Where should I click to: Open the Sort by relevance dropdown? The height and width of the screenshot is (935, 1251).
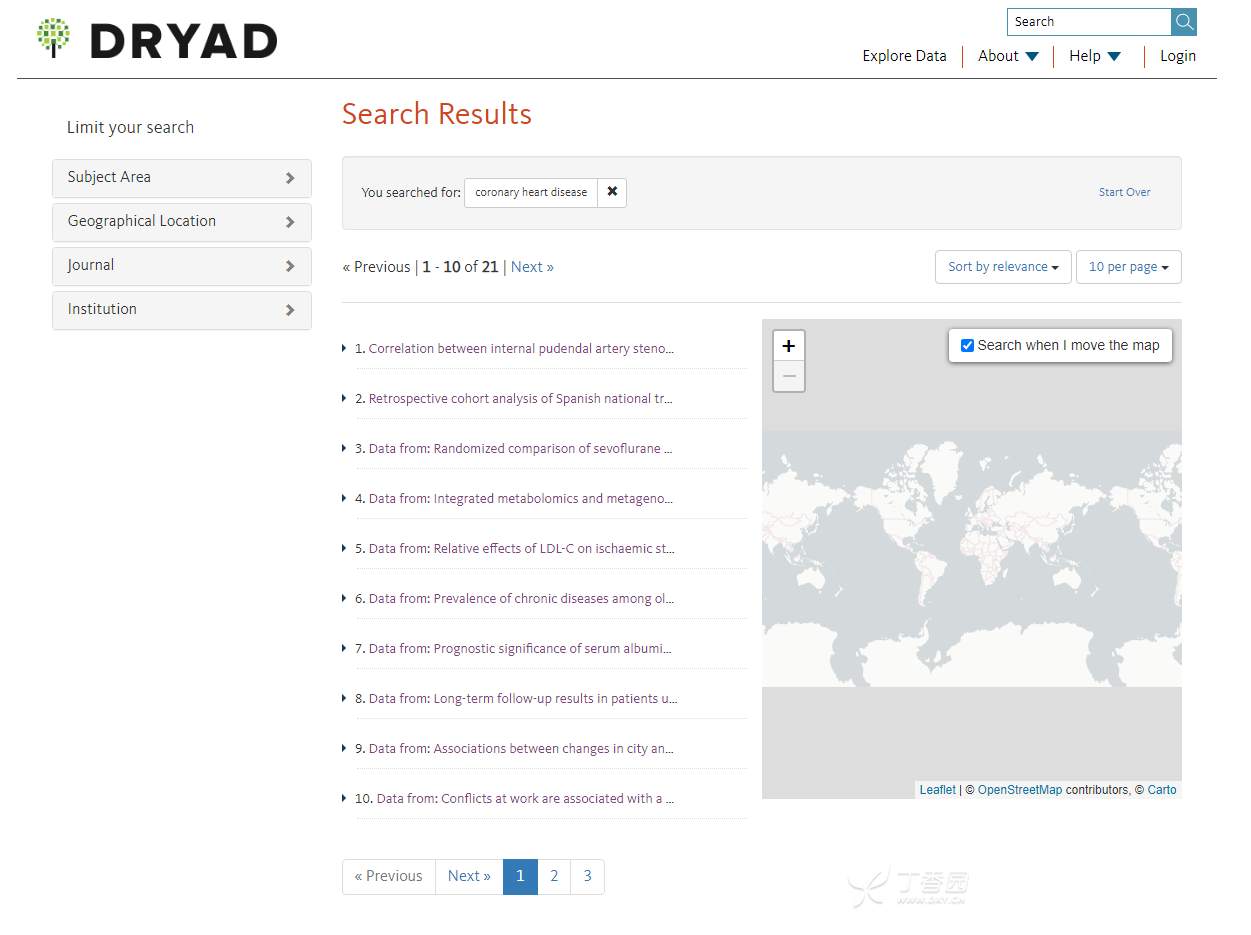click(1002, 267)
